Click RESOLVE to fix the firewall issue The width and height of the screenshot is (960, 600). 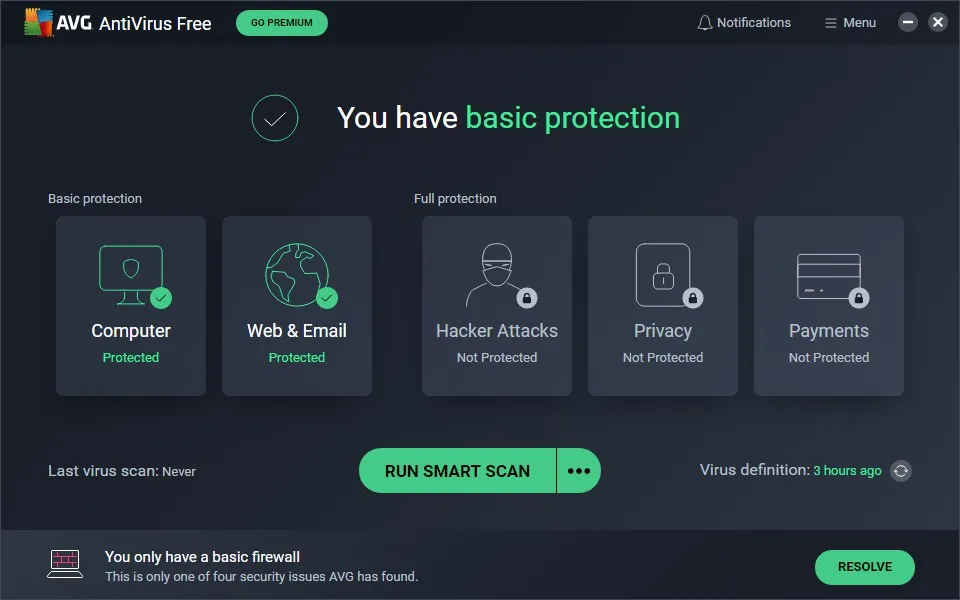pyautogui.click(x=864, y=567)
